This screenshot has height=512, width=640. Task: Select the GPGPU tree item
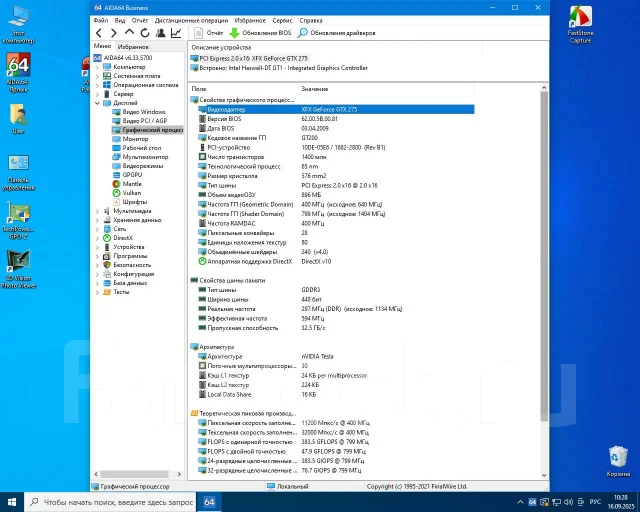[x=127, y=175]
